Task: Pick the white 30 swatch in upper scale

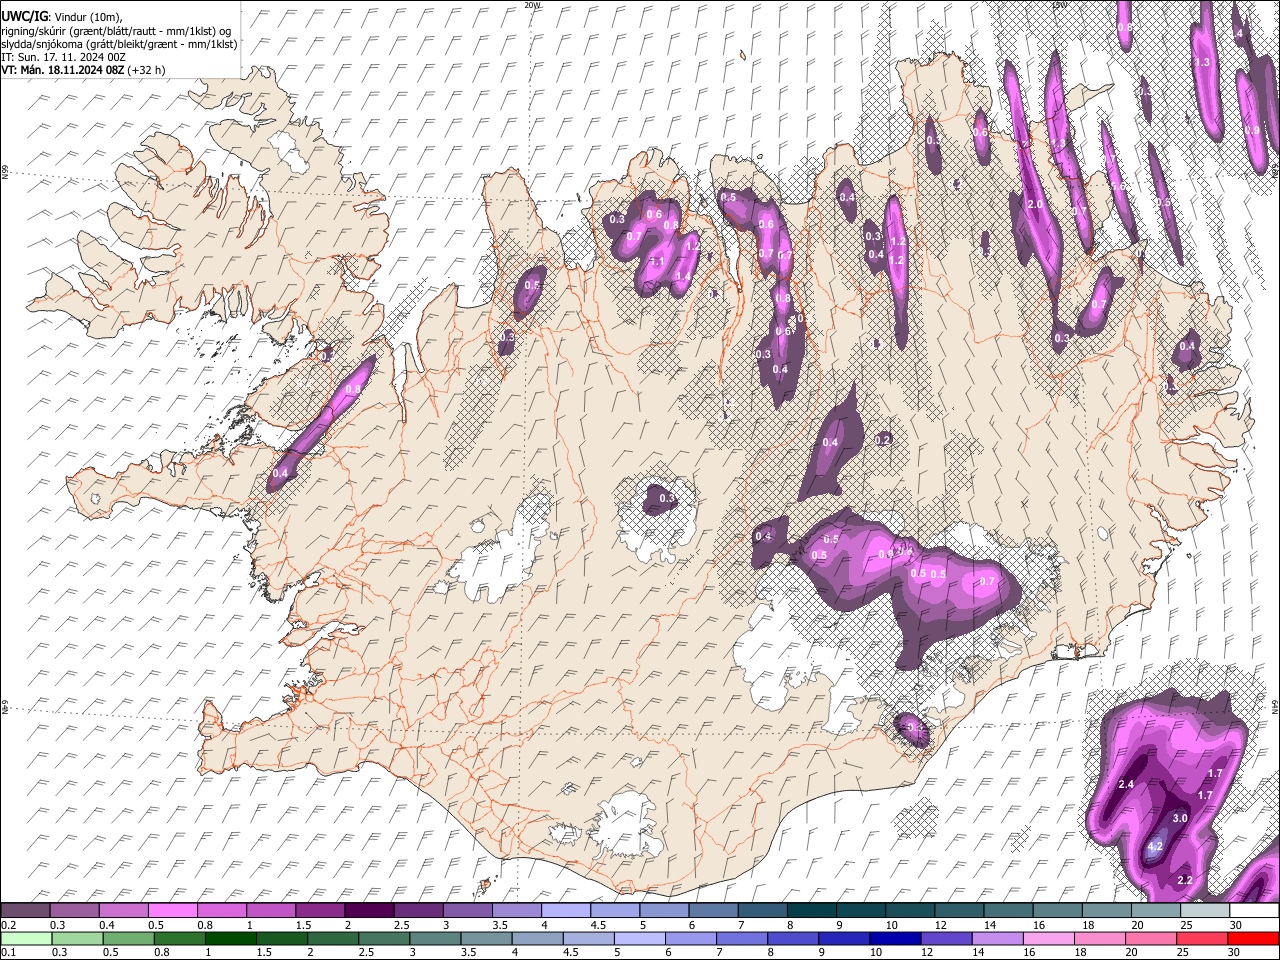Action: pyautogui.click(x=1254, y=910)
